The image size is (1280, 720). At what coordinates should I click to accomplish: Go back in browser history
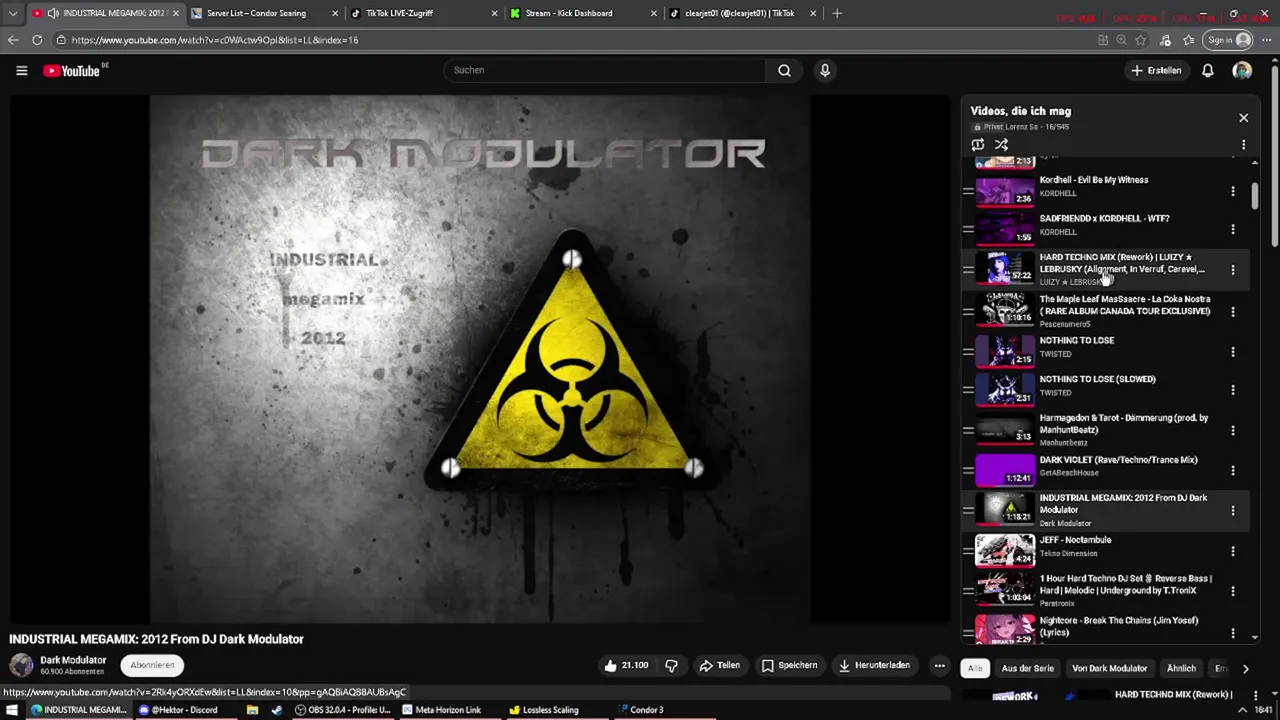click(13, 40)
